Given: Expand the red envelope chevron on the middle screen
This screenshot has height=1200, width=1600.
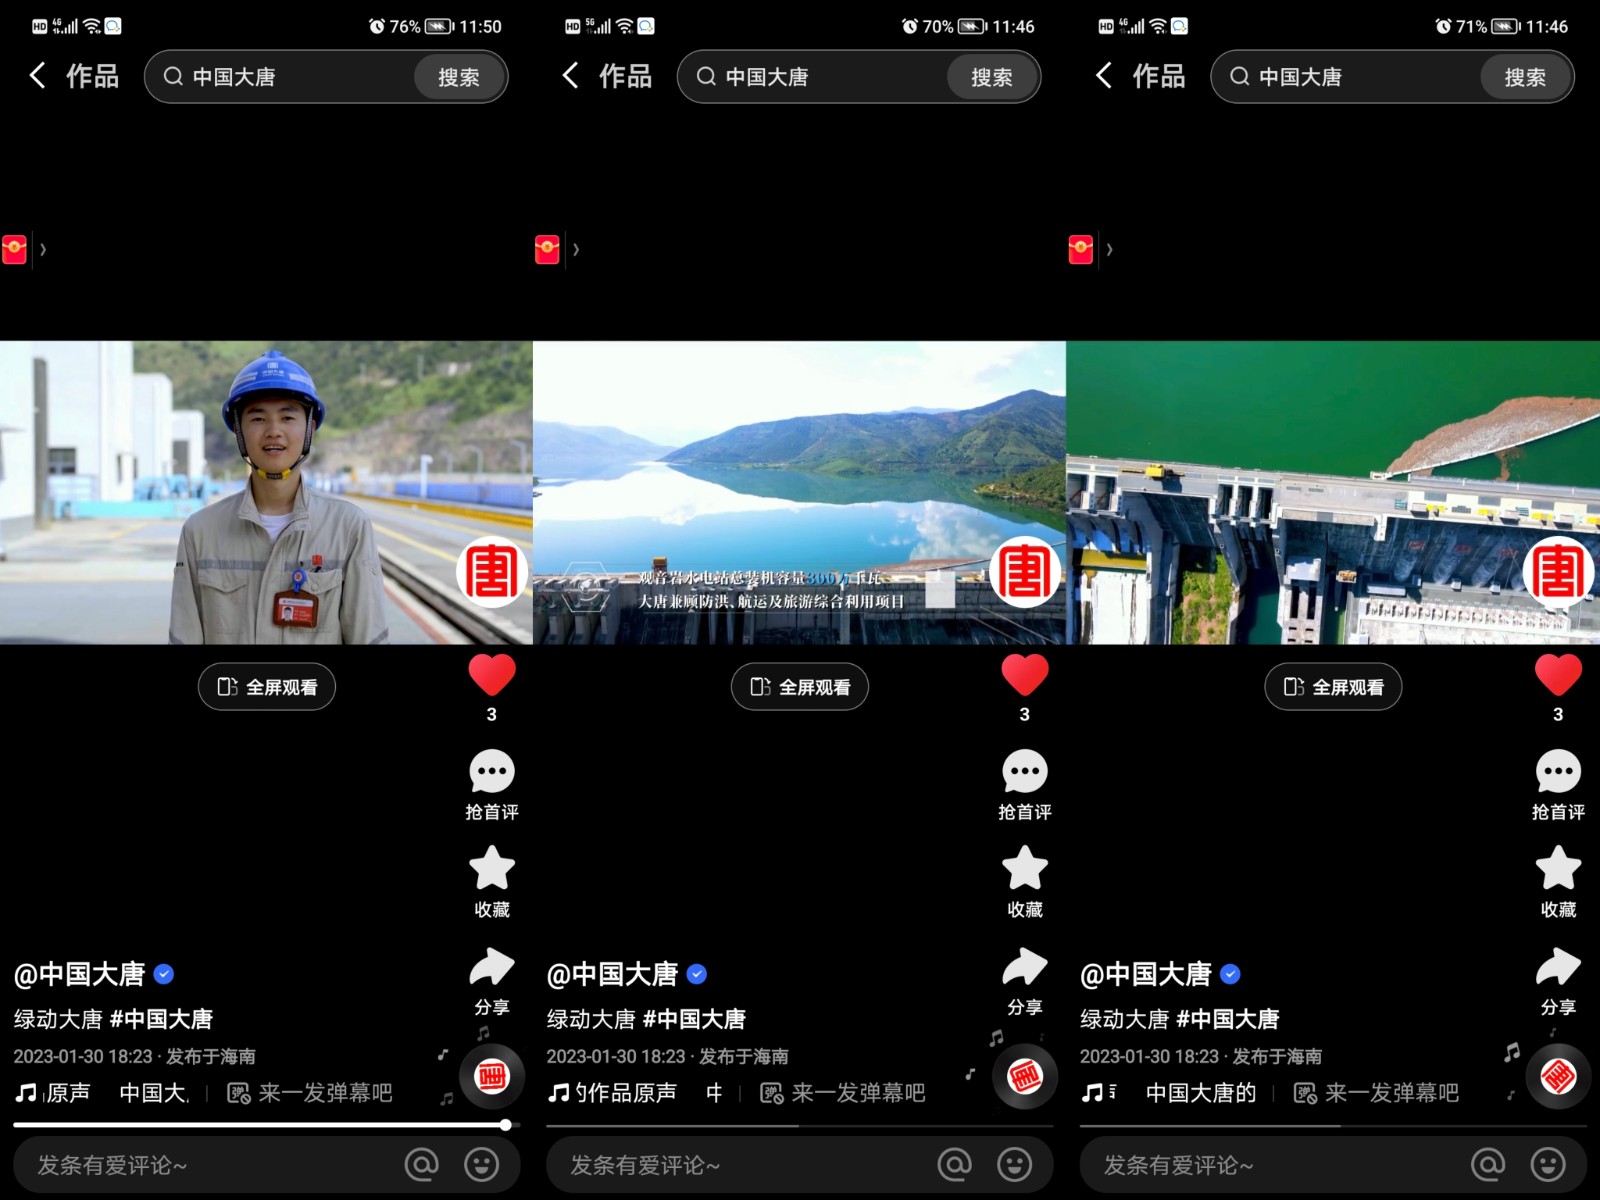Looking at the screenshot, I should (576, 249).
